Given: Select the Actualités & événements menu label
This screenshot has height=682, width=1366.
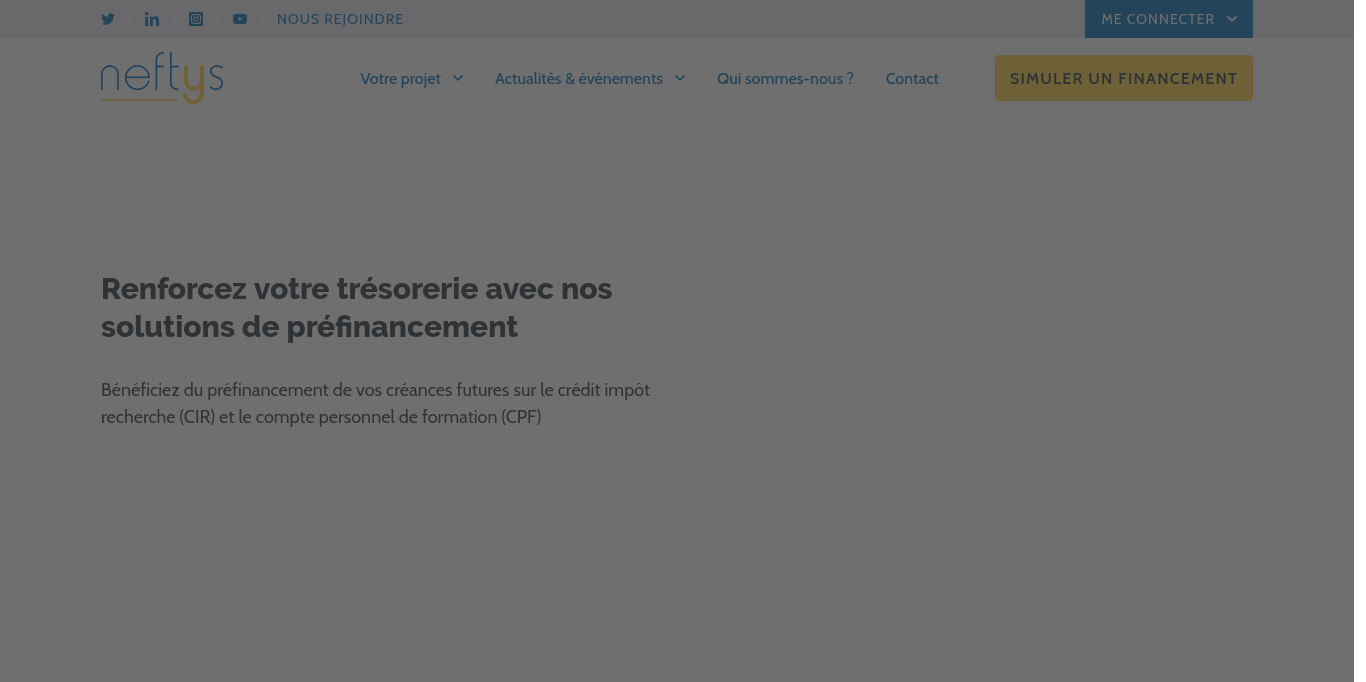Looking at the screenshot, I should tap(578, 79).
